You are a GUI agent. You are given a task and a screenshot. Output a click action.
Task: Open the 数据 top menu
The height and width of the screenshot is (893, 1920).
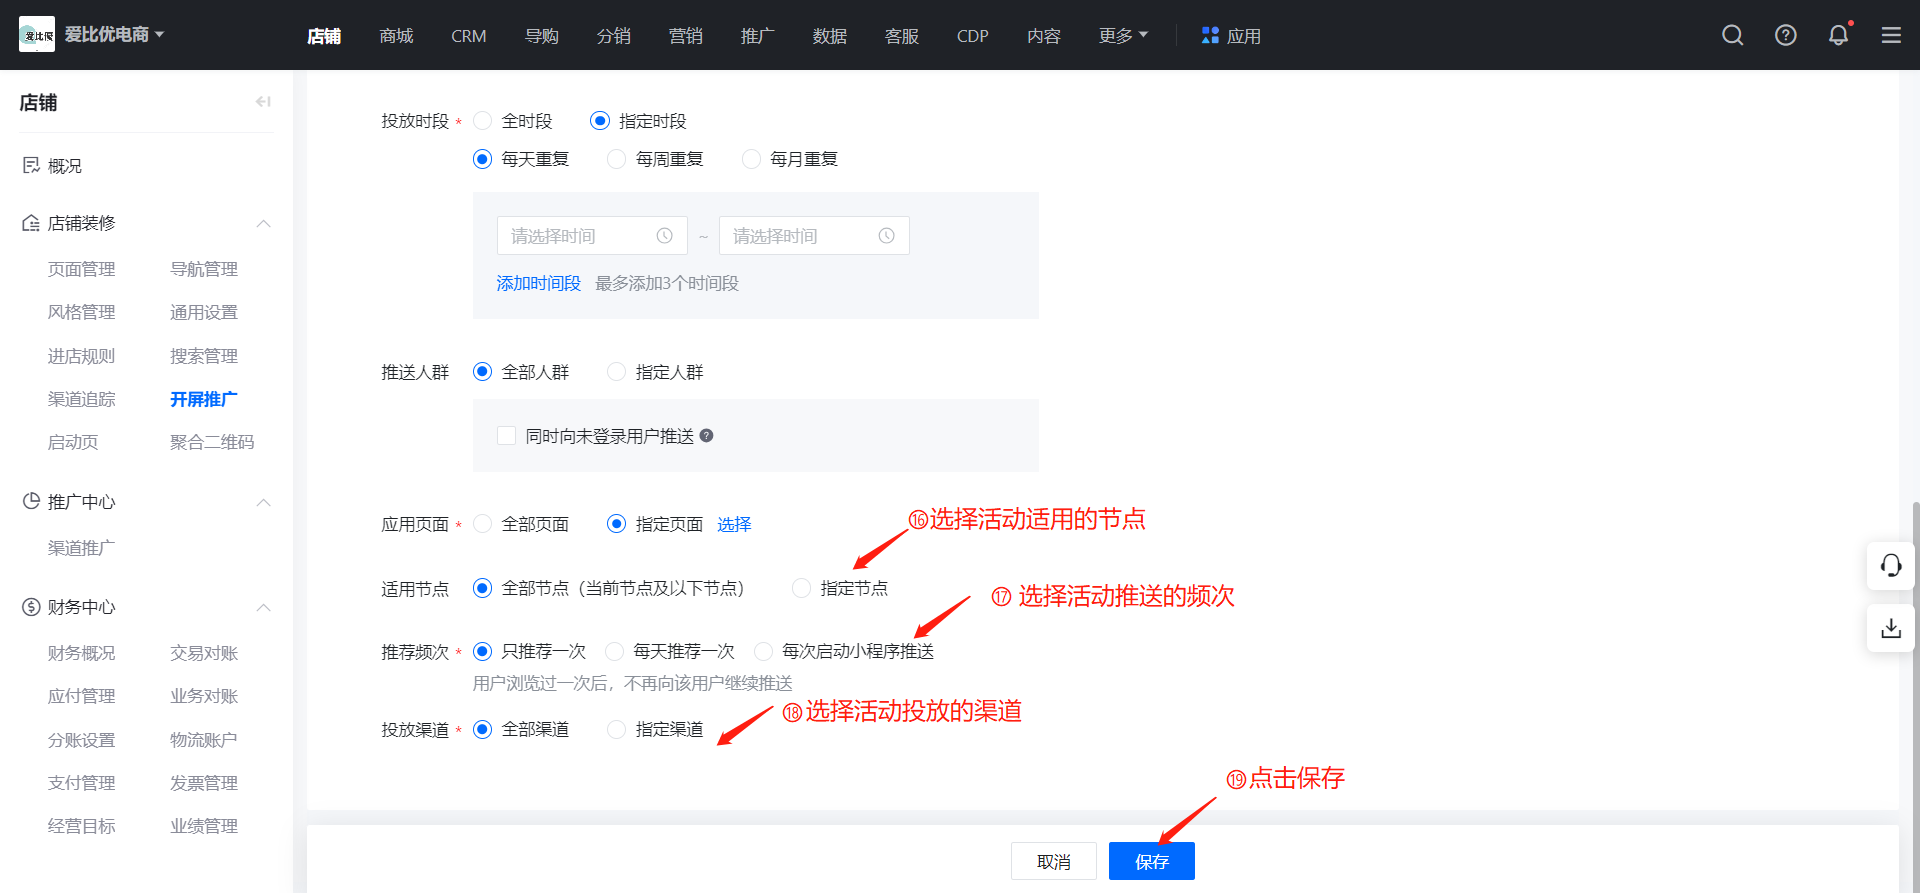[829, 36]
